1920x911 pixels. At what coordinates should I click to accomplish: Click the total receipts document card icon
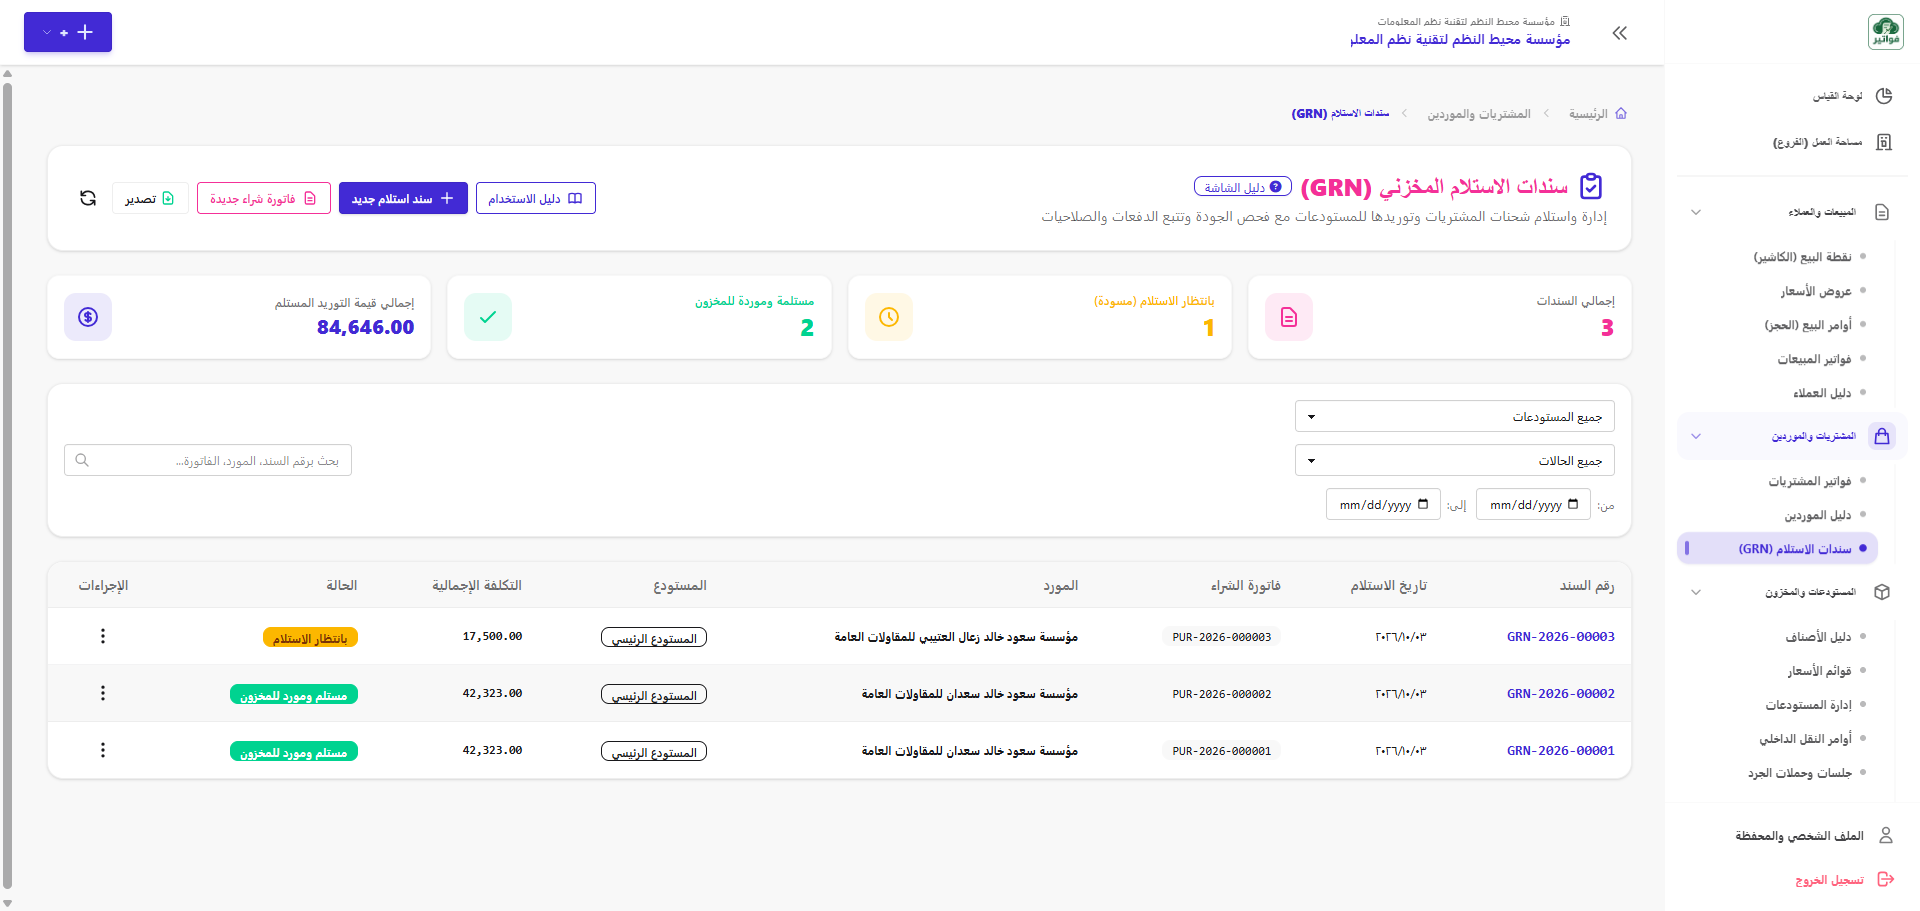[1289, 317]
